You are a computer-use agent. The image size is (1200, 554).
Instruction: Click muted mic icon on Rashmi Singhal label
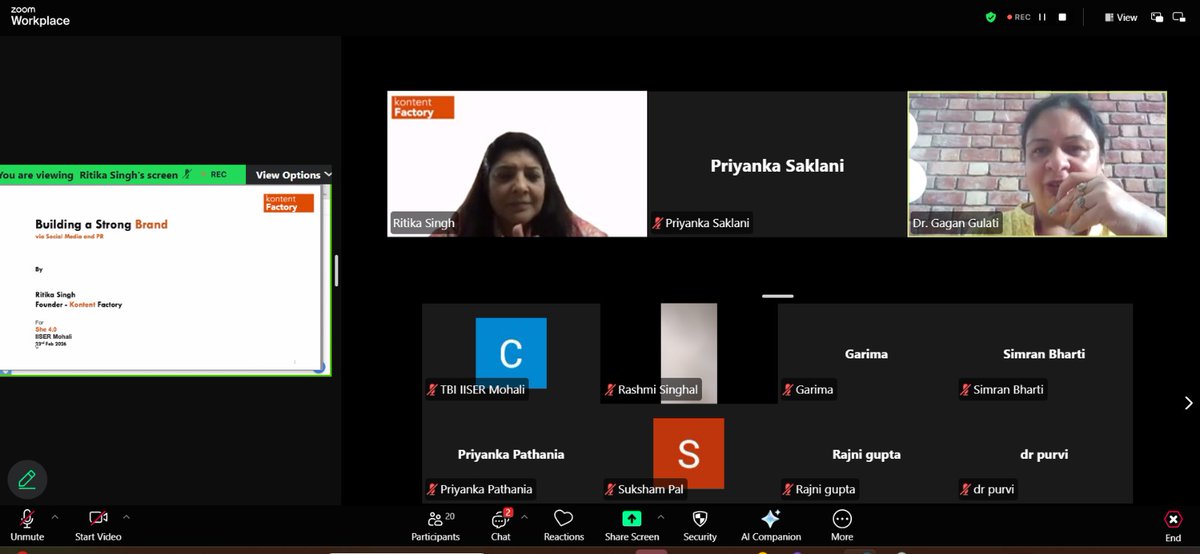(610, 390)
